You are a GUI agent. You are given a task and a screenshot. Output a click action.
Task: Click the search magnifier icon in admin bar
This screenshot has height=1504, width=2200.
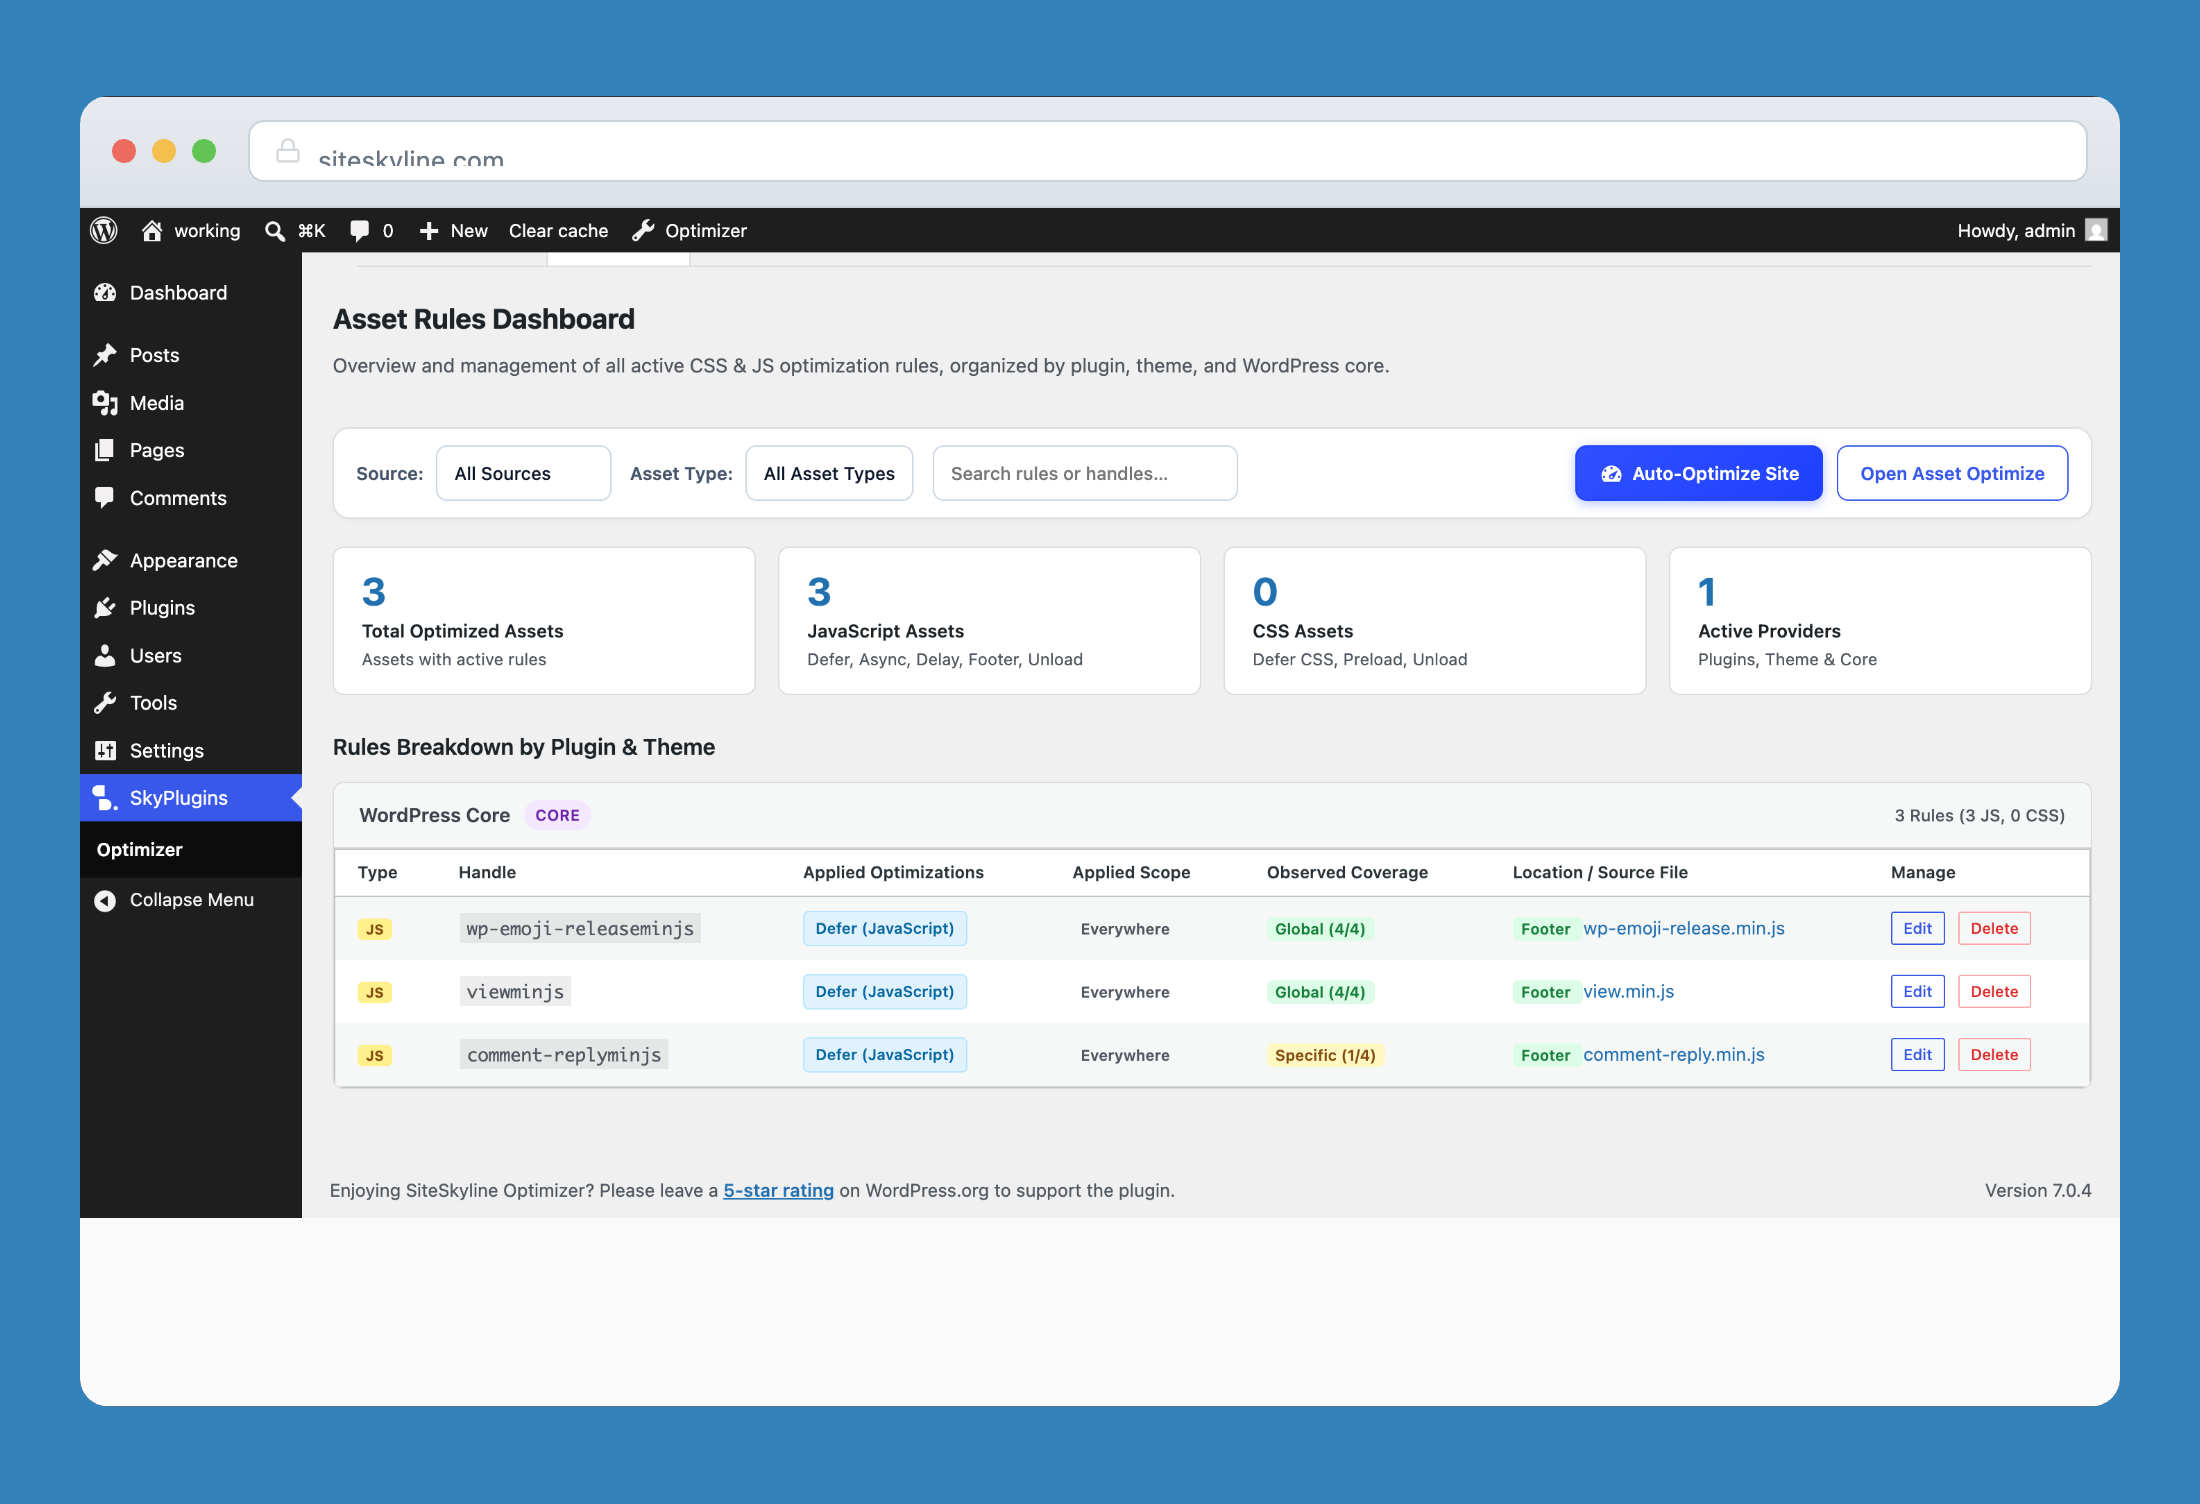[x=275, y=231]
